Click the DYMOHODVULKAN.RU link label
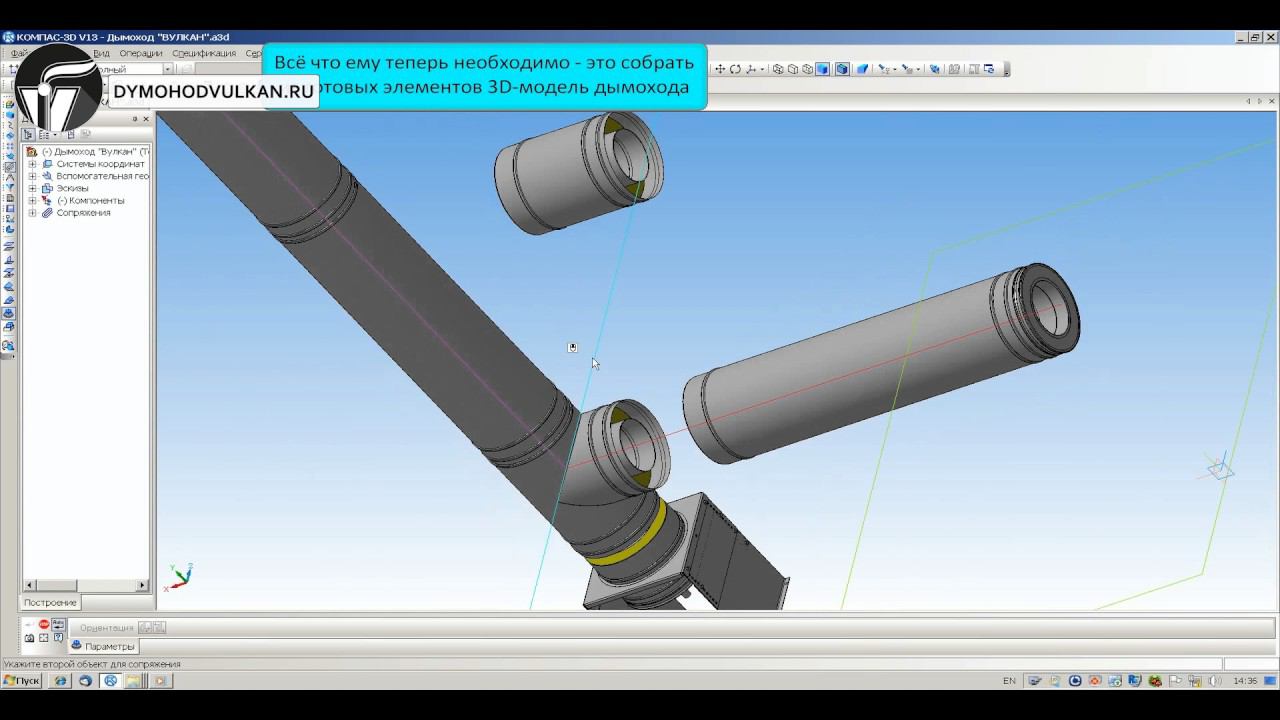The height and width of the screenshot is (720, 1280). (214, 91)
